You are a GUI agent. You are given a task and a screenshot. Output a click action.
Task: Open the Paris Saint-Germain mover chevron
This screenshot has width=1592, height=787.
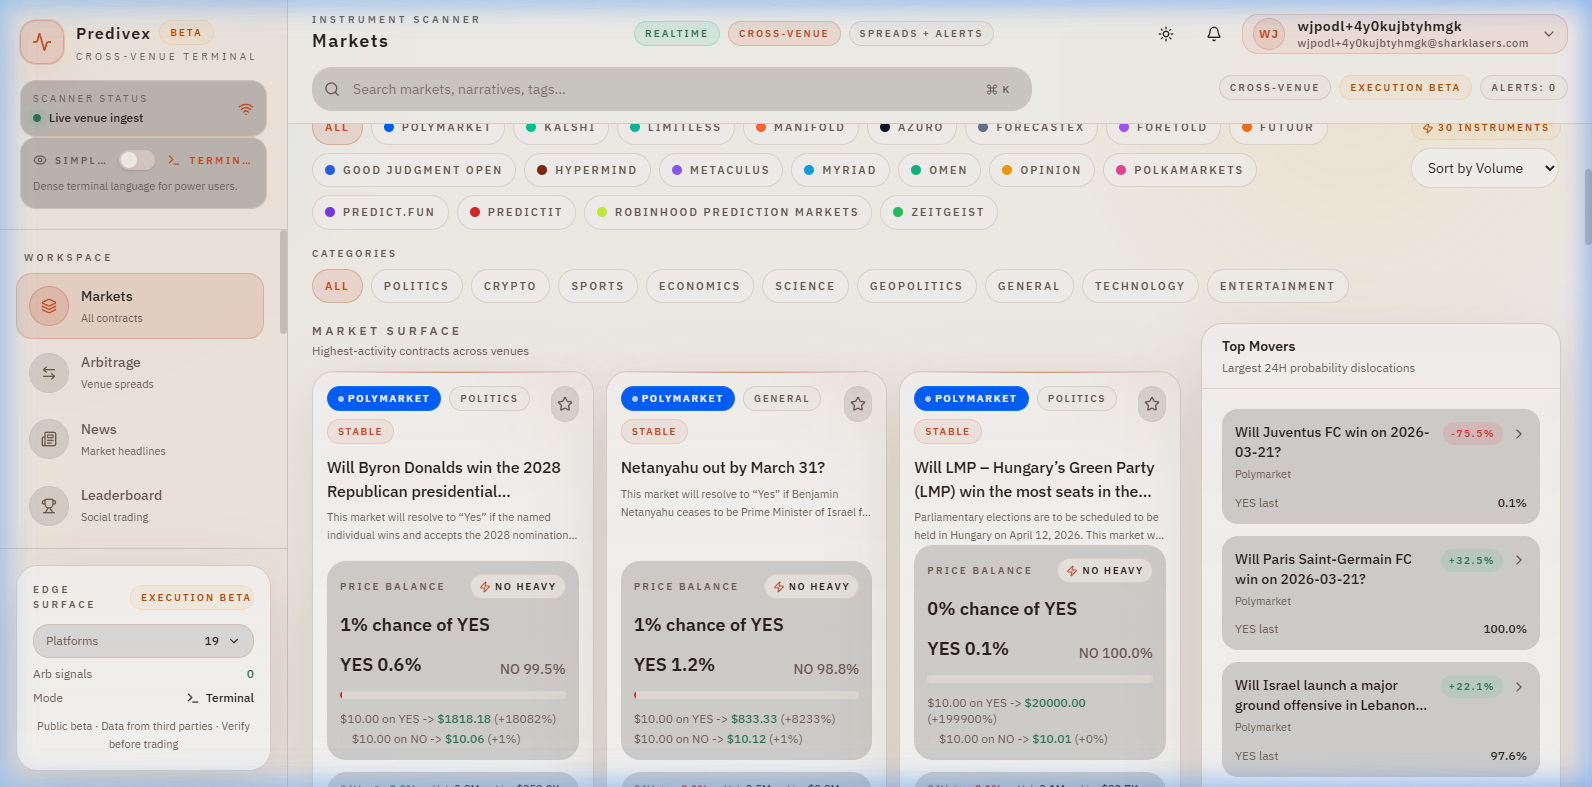tap(1519, 560)
